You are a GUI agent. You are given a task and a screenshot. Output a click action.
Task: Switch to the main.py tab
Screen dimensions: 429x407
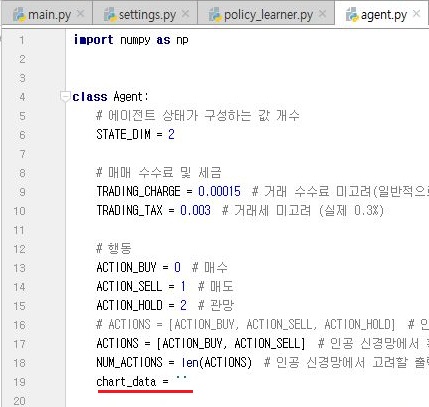(48, 14)
